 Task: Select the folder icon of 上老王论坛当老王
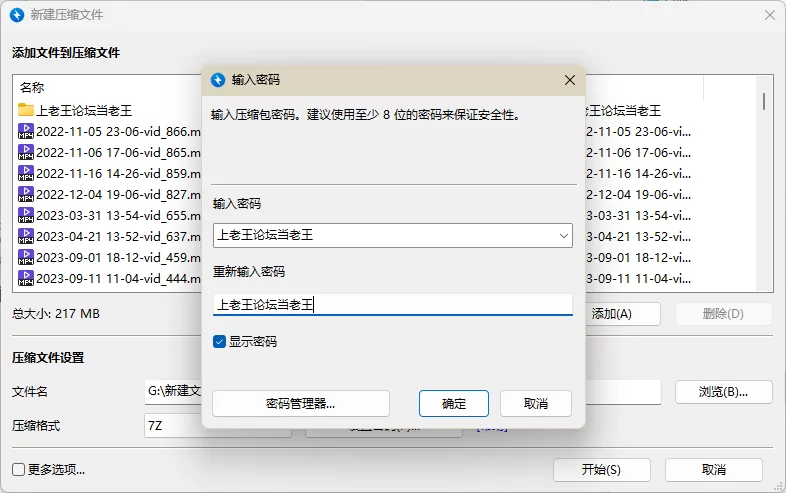click(26, 110)
